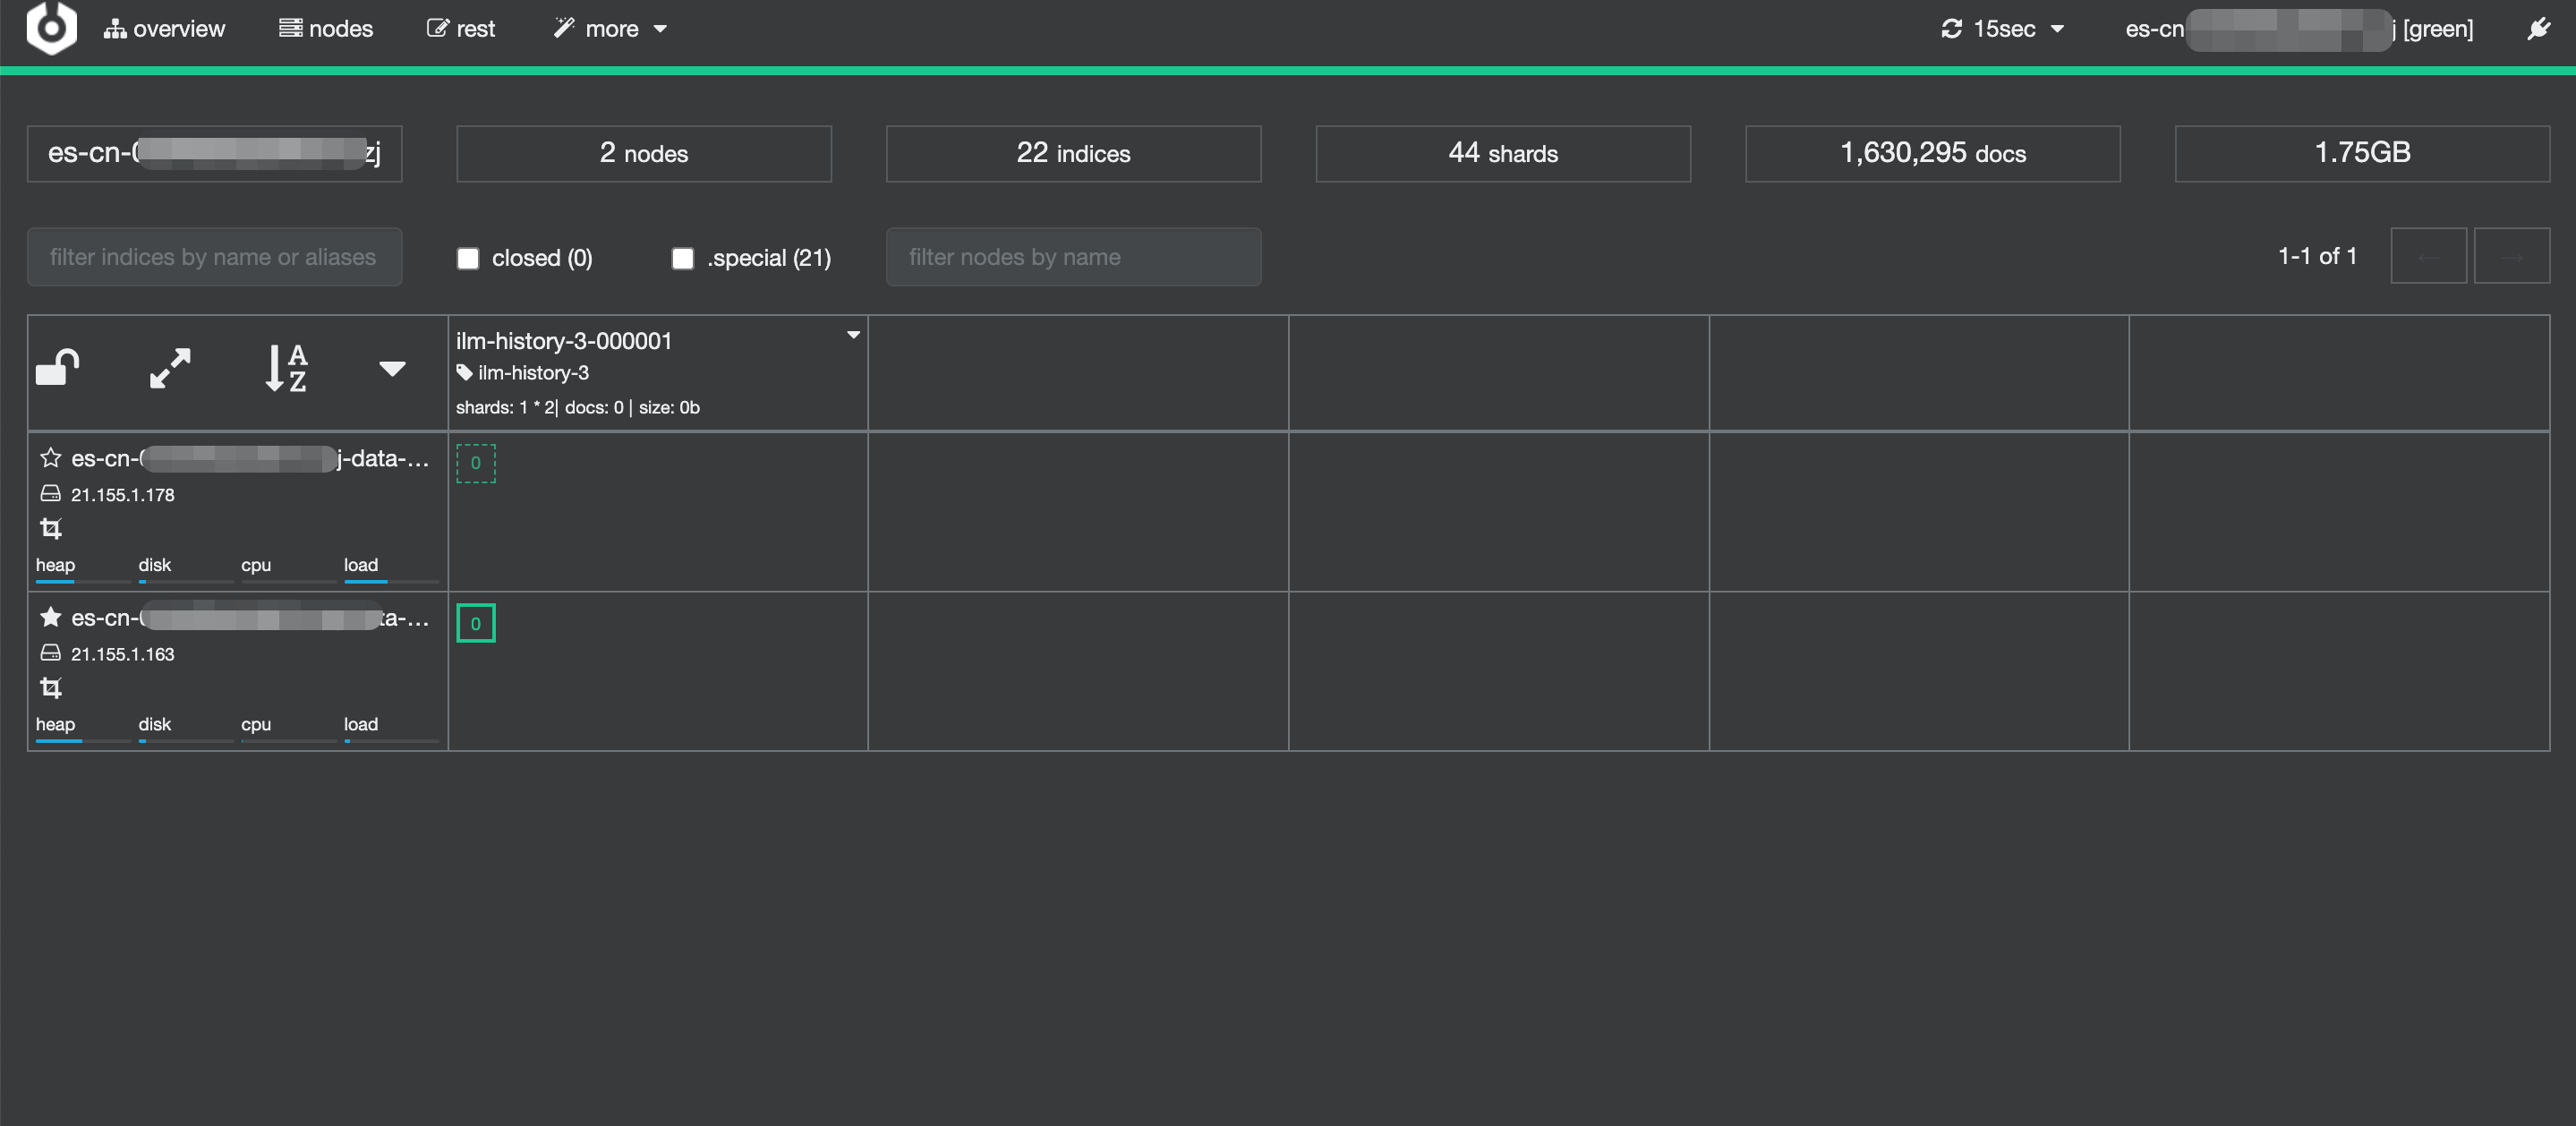Screen dimensions: 2576x1126
Task: Toggle the closed (0) checkbox
Action: point(468,258)
